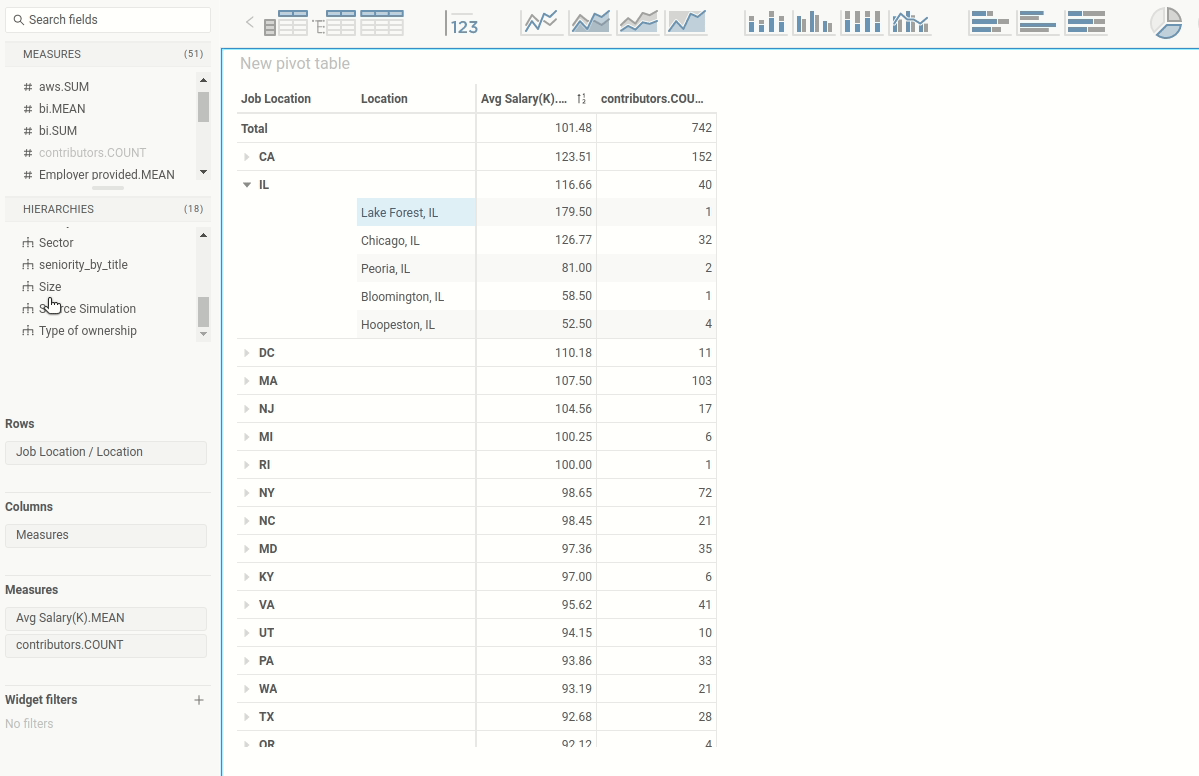Expand the CA row
The width and height of the screenshot is (1199, 776).
point(247,157)
